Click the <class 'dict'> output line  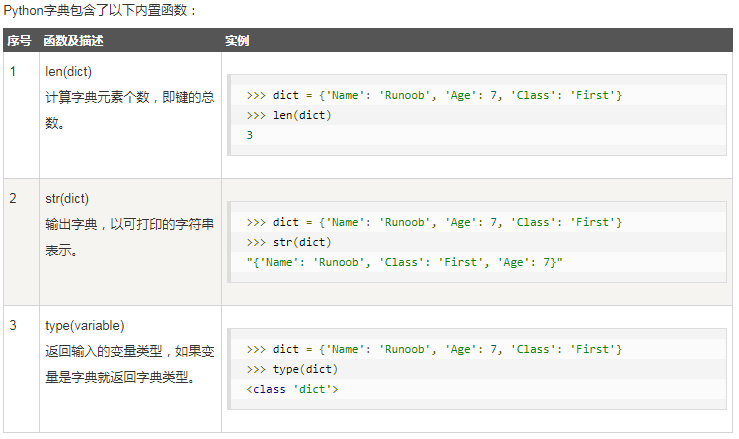pos(292,389)
